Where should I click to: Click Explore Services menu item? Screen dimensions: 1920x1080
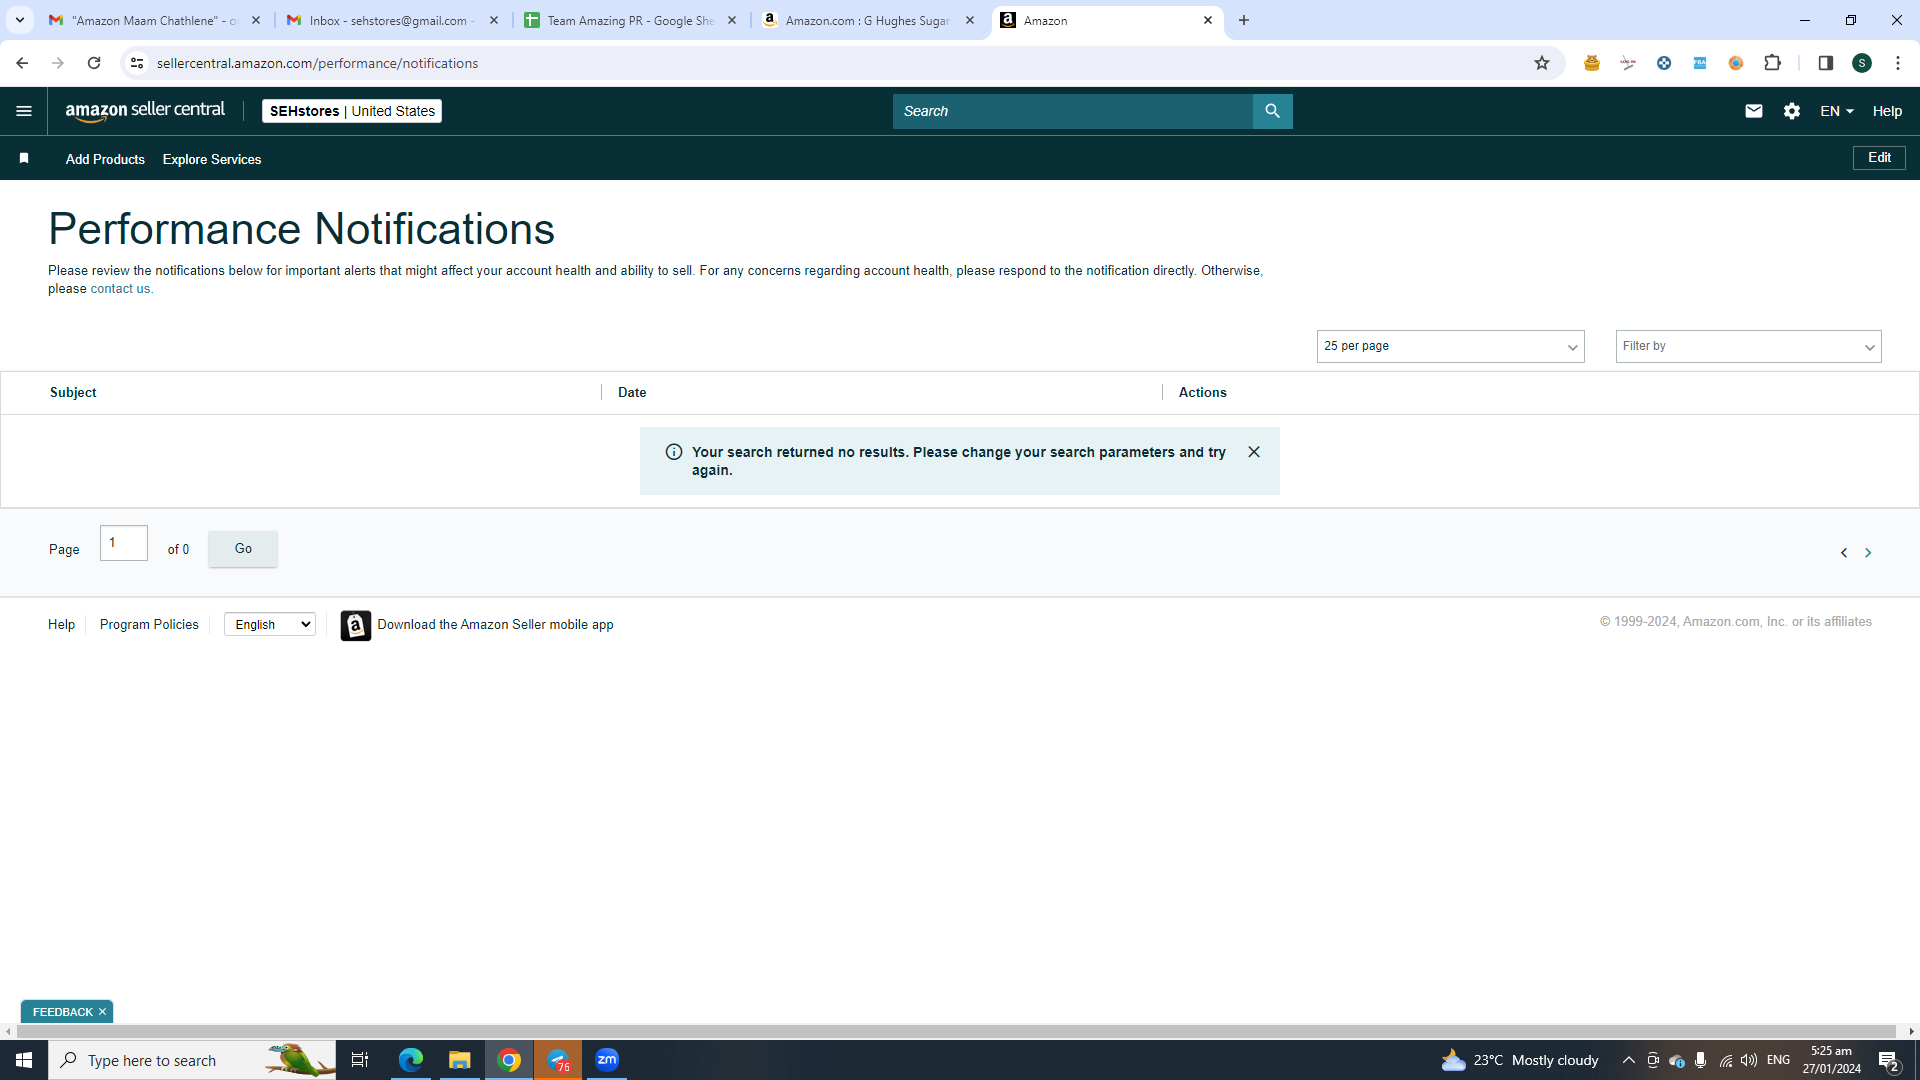[x=212, y=159]
